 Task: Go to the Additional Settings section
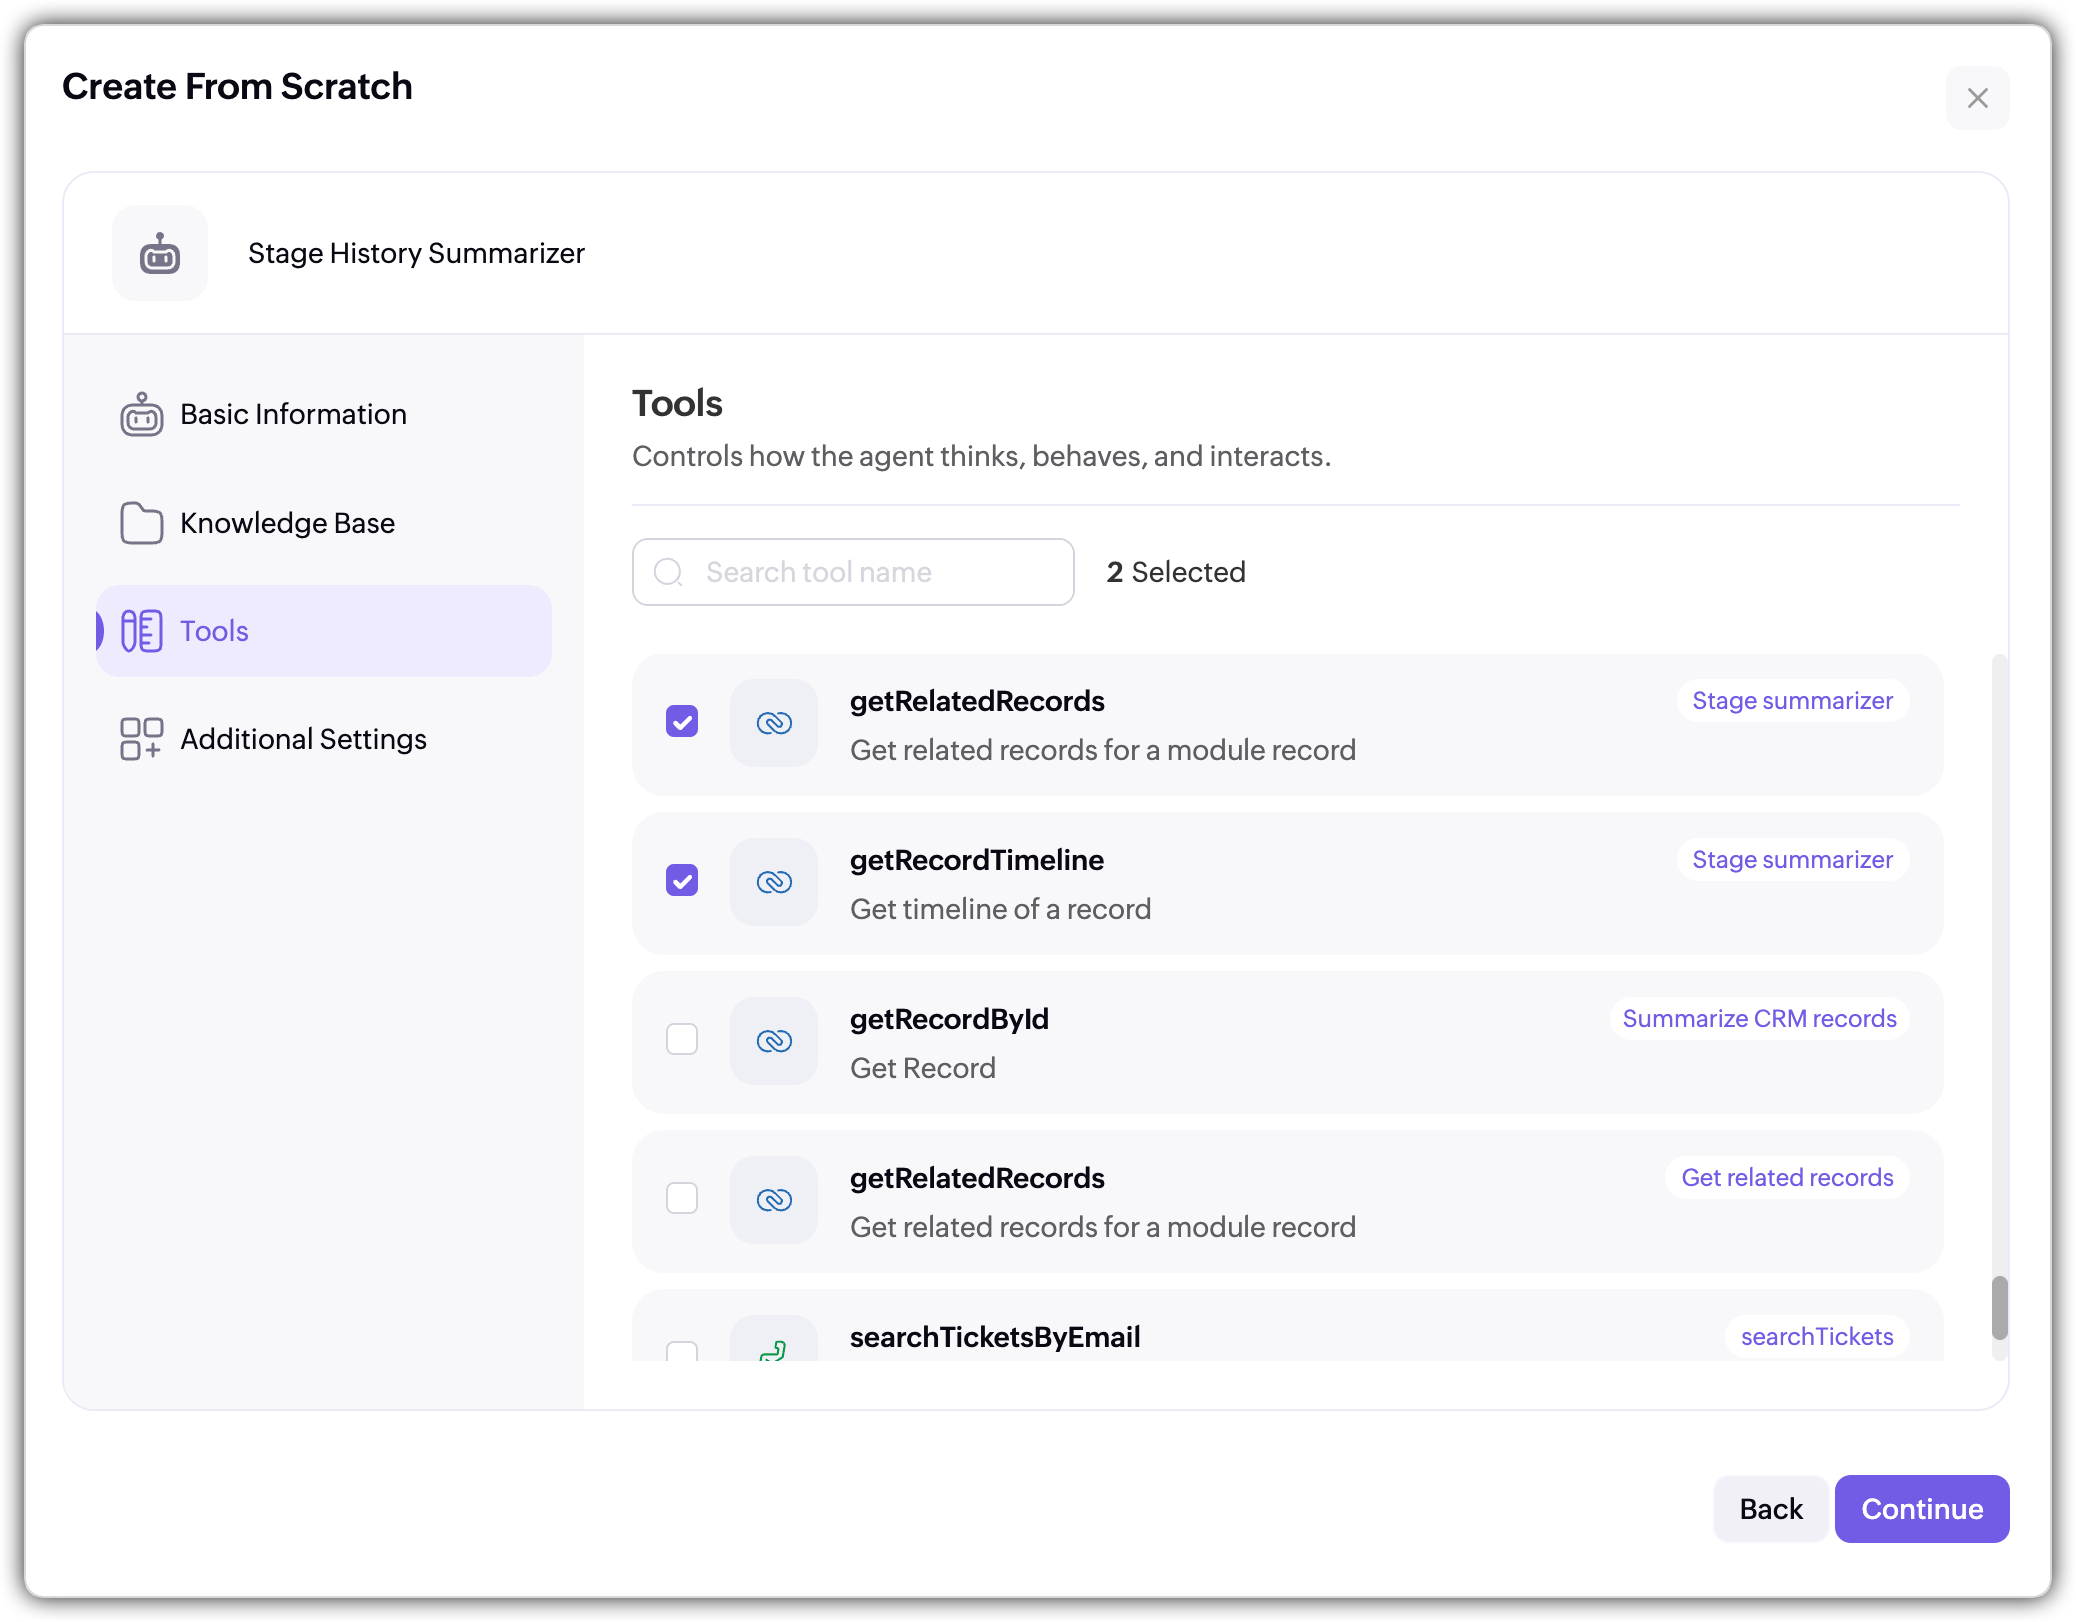point(303,739)
